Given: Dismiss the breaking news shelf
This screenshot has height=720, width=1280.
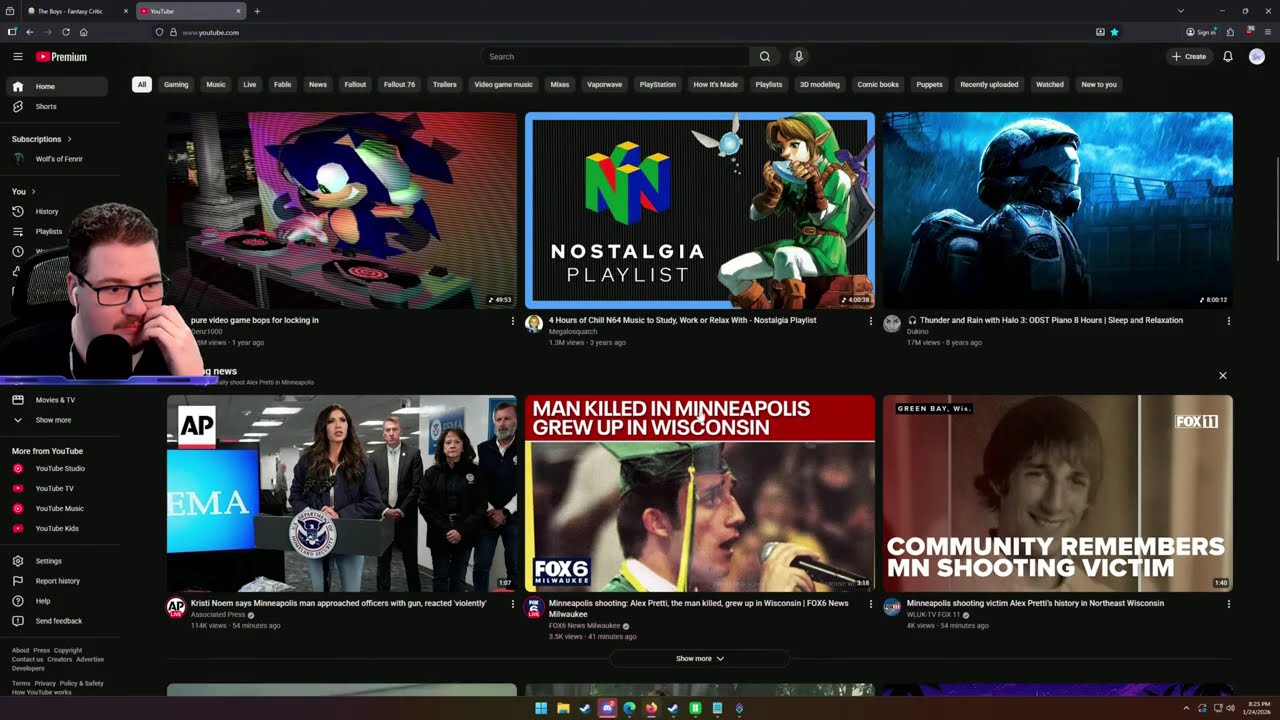Looking at the screenshot, I should pyautogui.click(x=1222, y=376).
